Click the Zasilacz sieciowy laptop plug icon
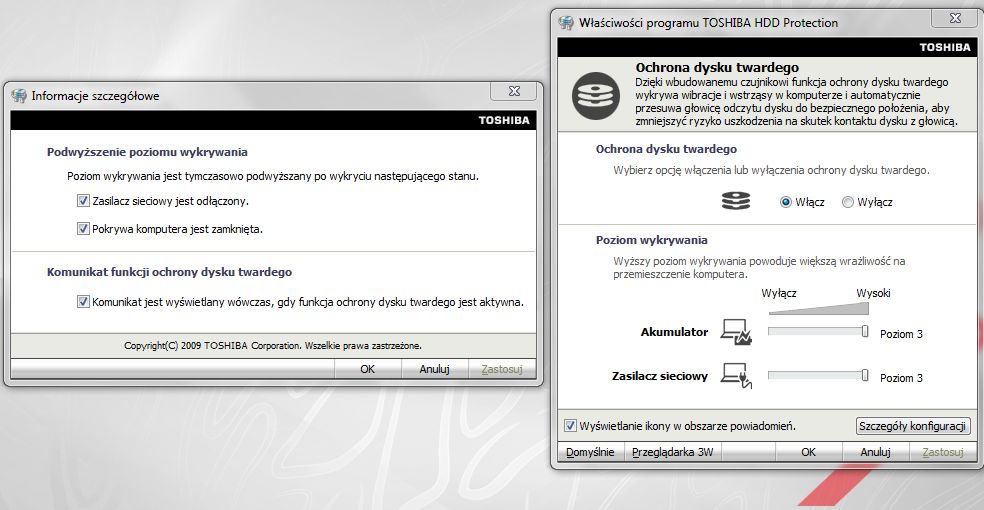The width and height of the screenshot is (984, 510). point(736,376)
